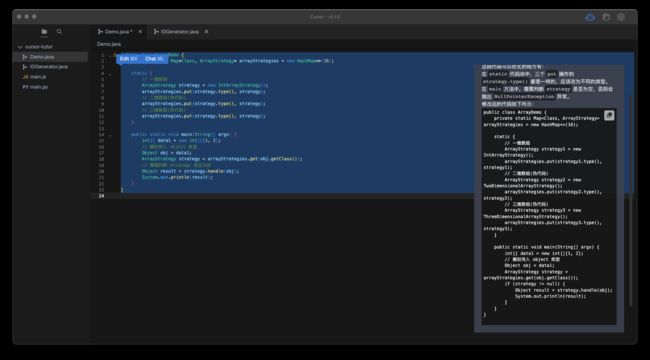Copy the suggested code with the copy icon
The width and height of the screenshot is (650, 360).
pos(609,115)
